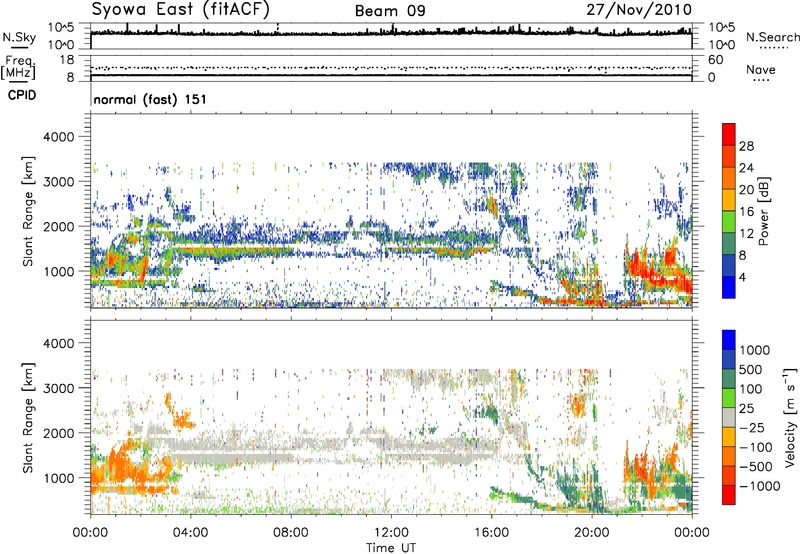Select the '16:00' time tick label

click(491, 533)
